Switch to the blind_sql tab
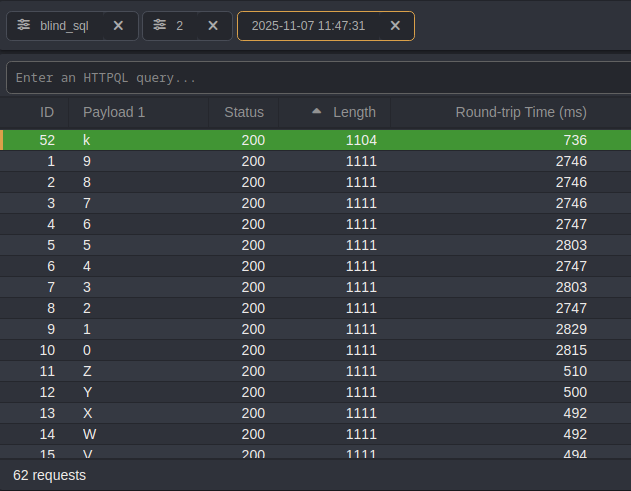Screen dimensions: 631x491 coord(64,26)
